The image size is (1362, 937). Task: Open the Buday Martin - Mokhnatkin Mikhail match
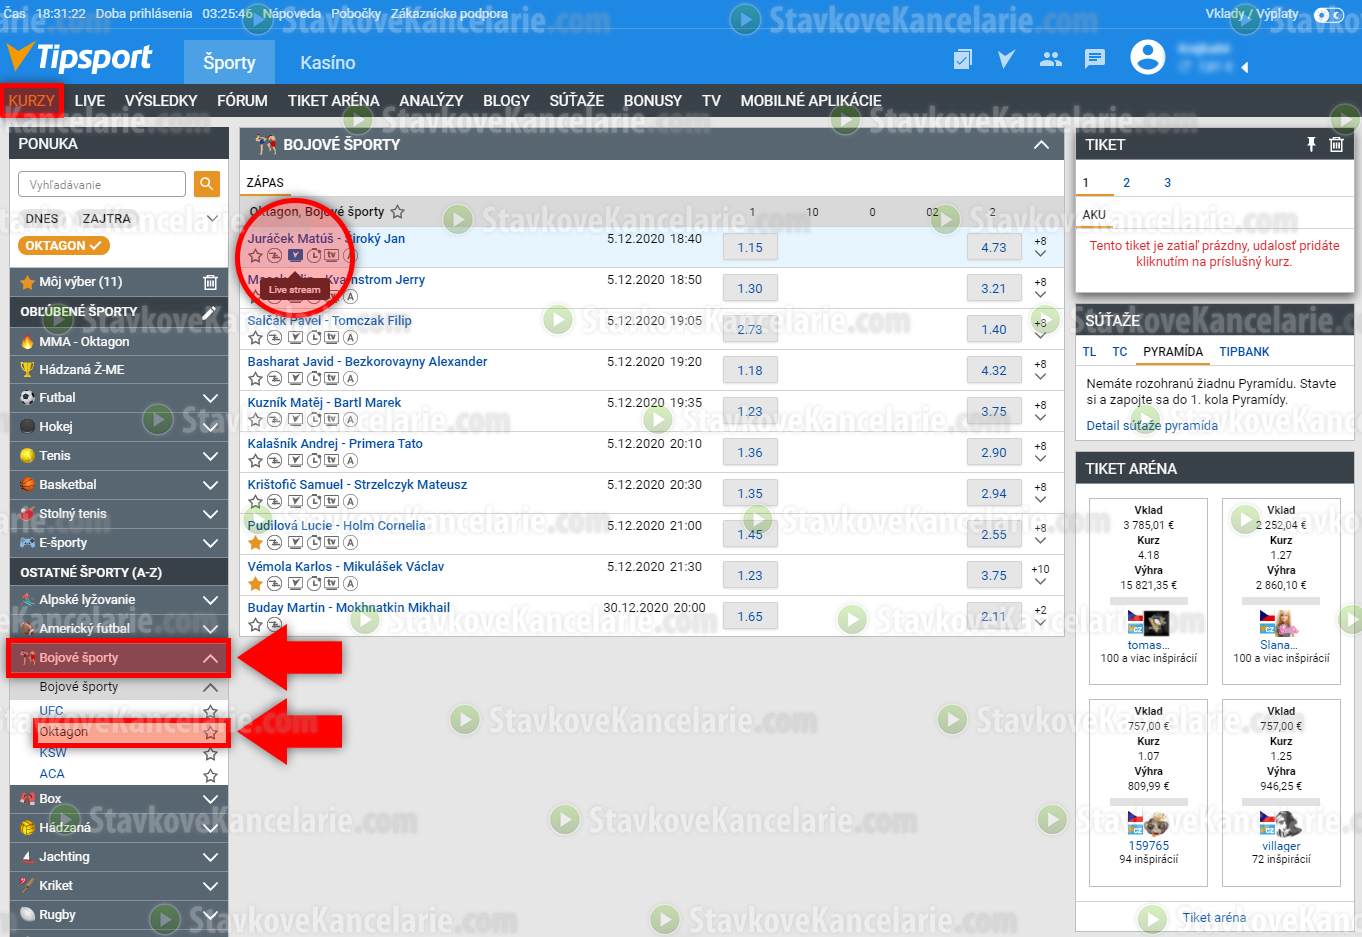(x=349, y=607)
